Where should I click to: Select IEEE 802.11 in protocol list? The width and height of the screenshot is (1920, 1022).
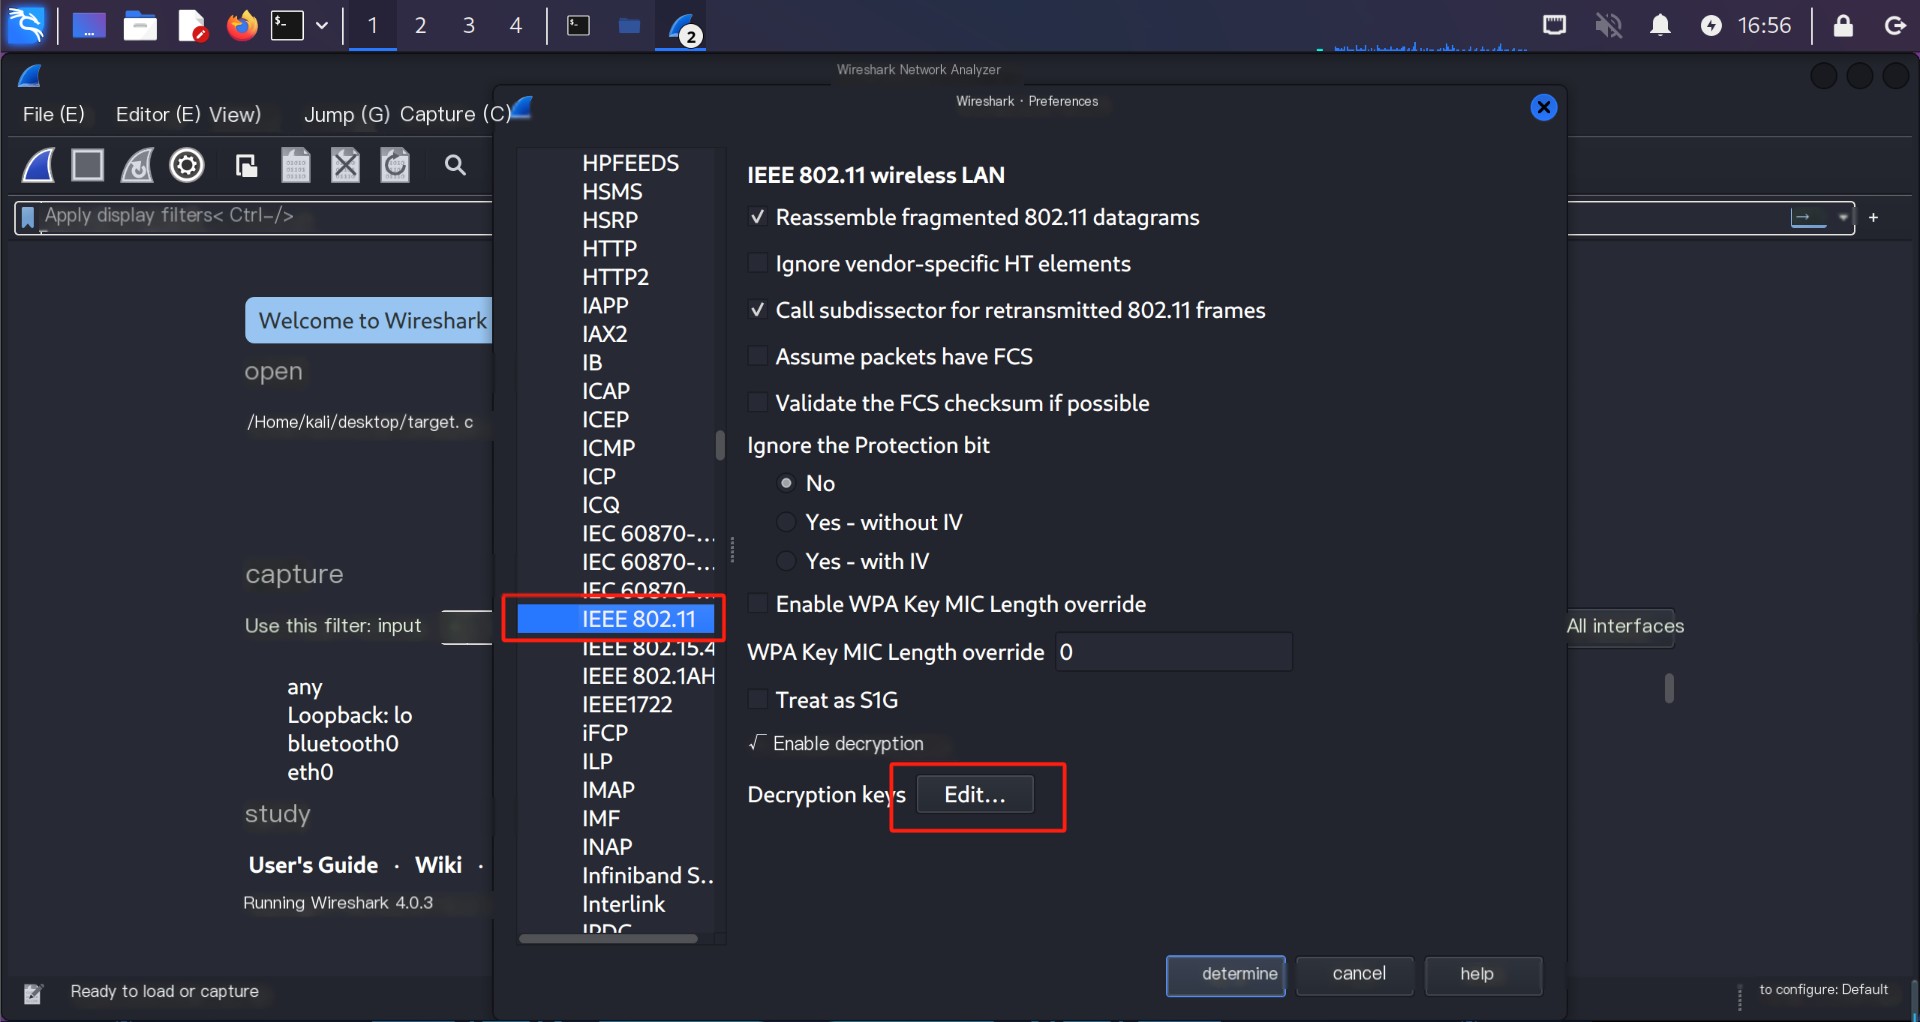click(617, 619)
